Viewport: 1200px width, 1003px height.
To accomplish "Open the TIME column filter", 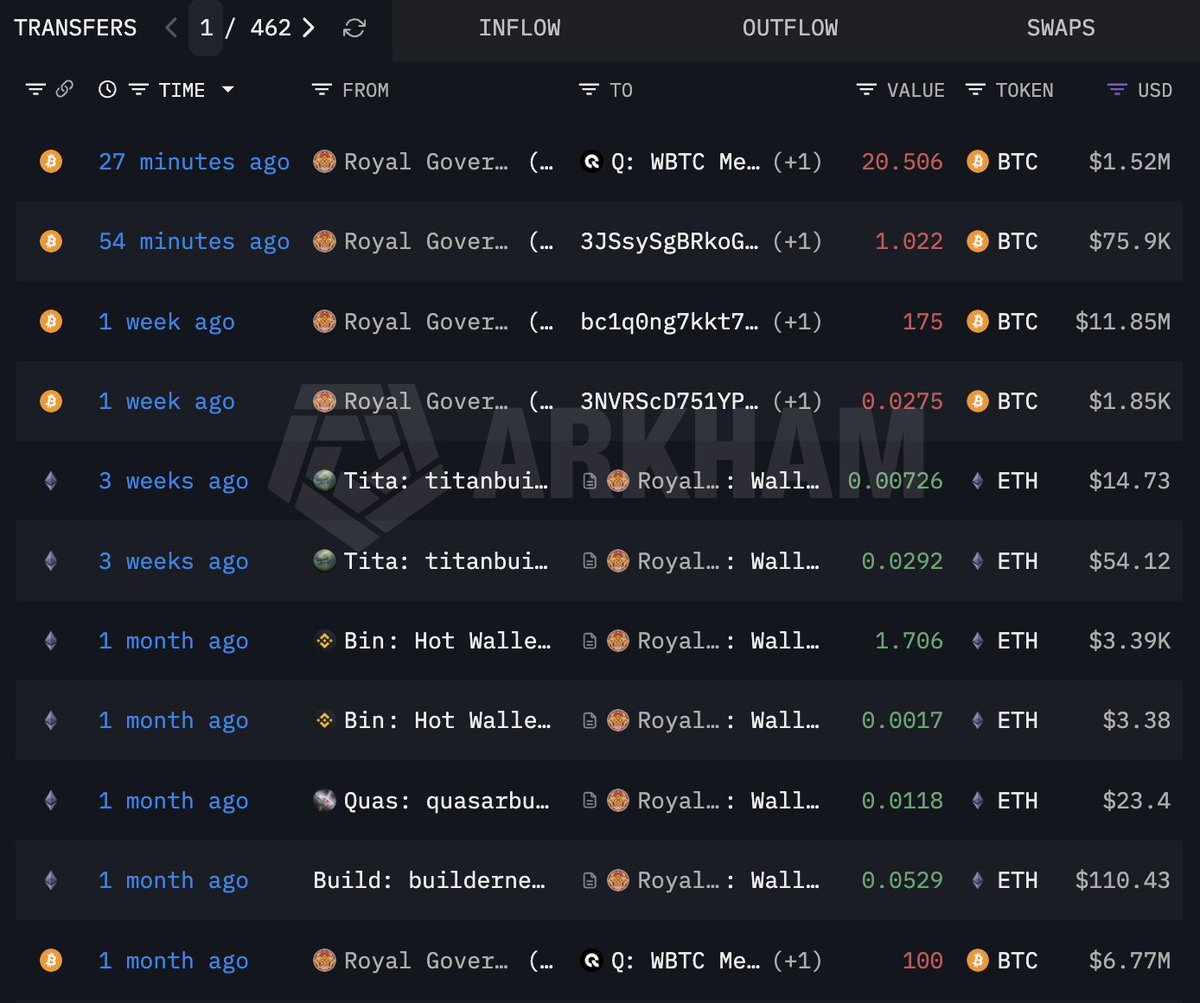I will [x=139, y=90].
